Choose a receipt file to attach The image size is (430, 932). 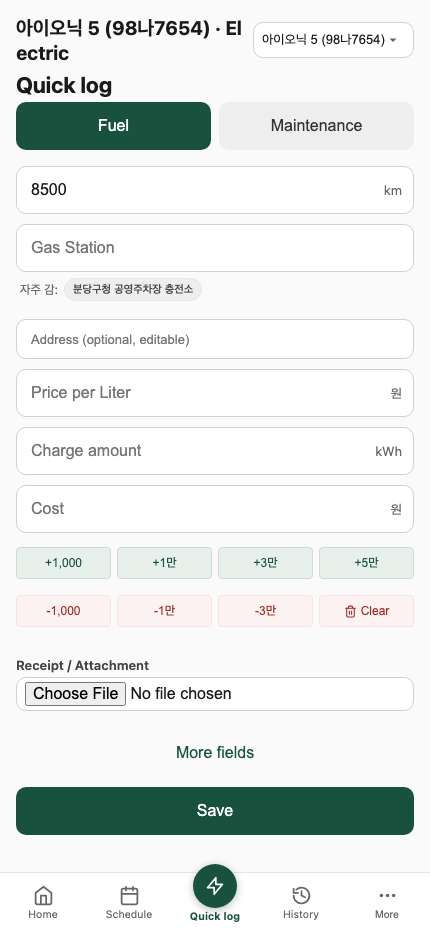click(x=76, y=694)
